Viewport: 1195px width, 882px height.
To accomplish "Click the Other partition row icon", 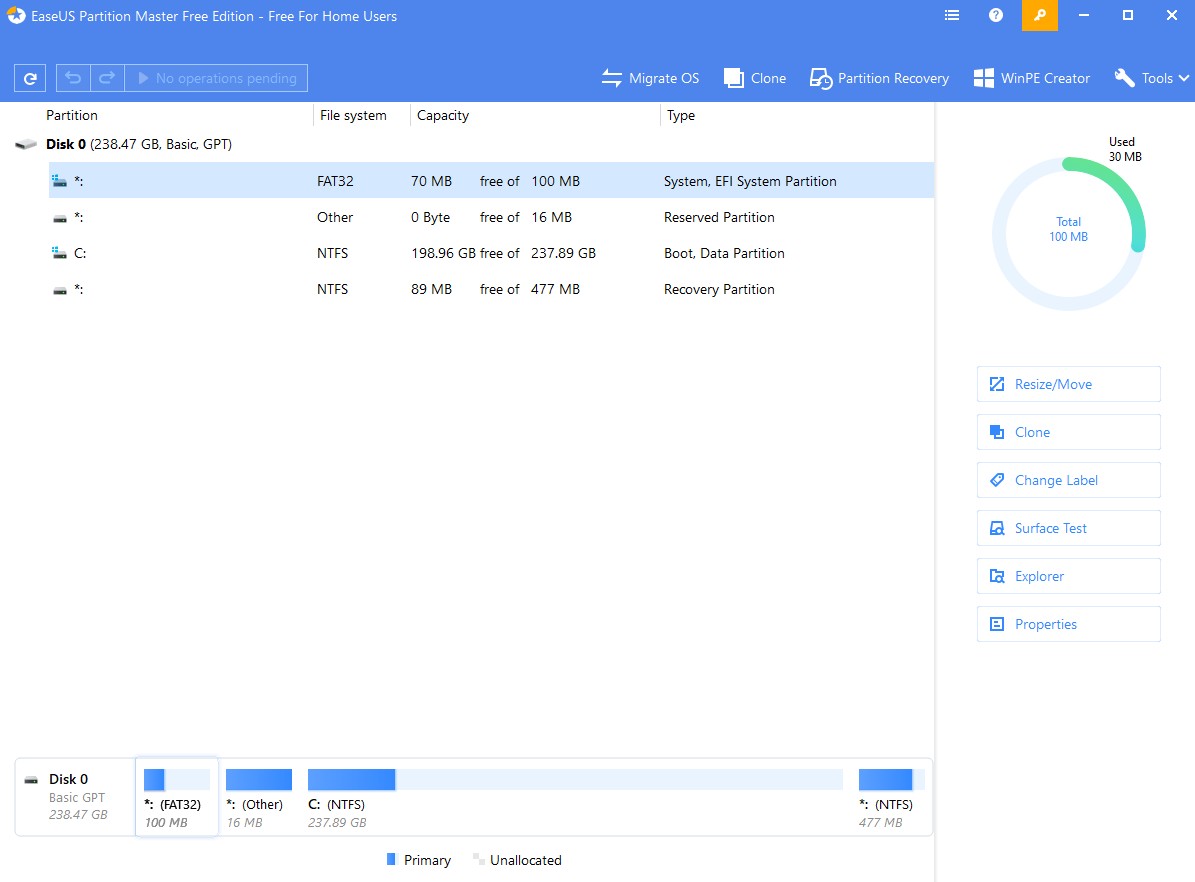I will [59, 218].
